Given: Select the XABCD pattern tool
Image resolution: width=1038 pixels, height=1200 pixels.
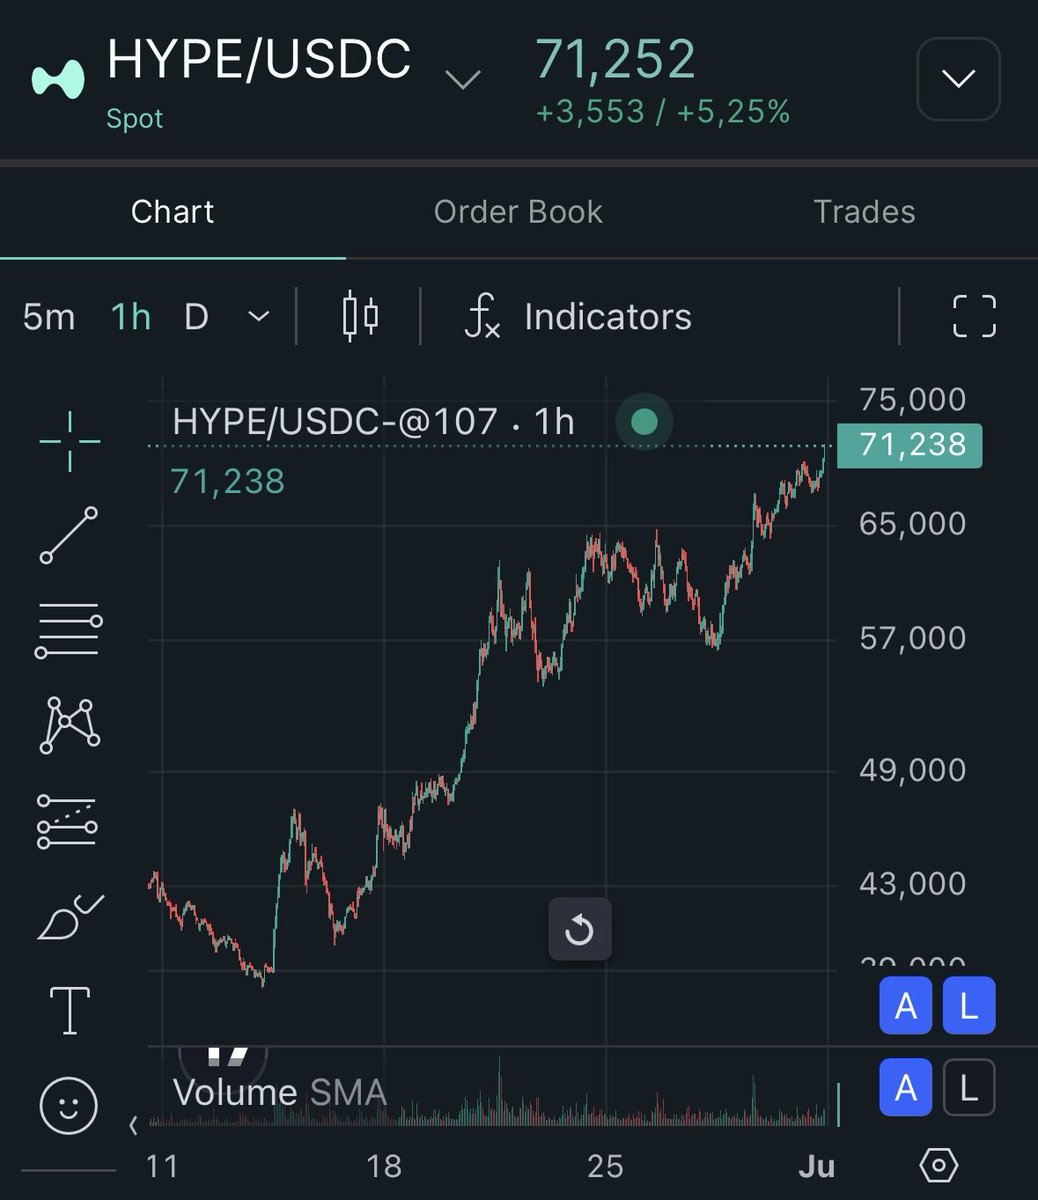Looking at the screenshot, I should (x=69, y=725).
